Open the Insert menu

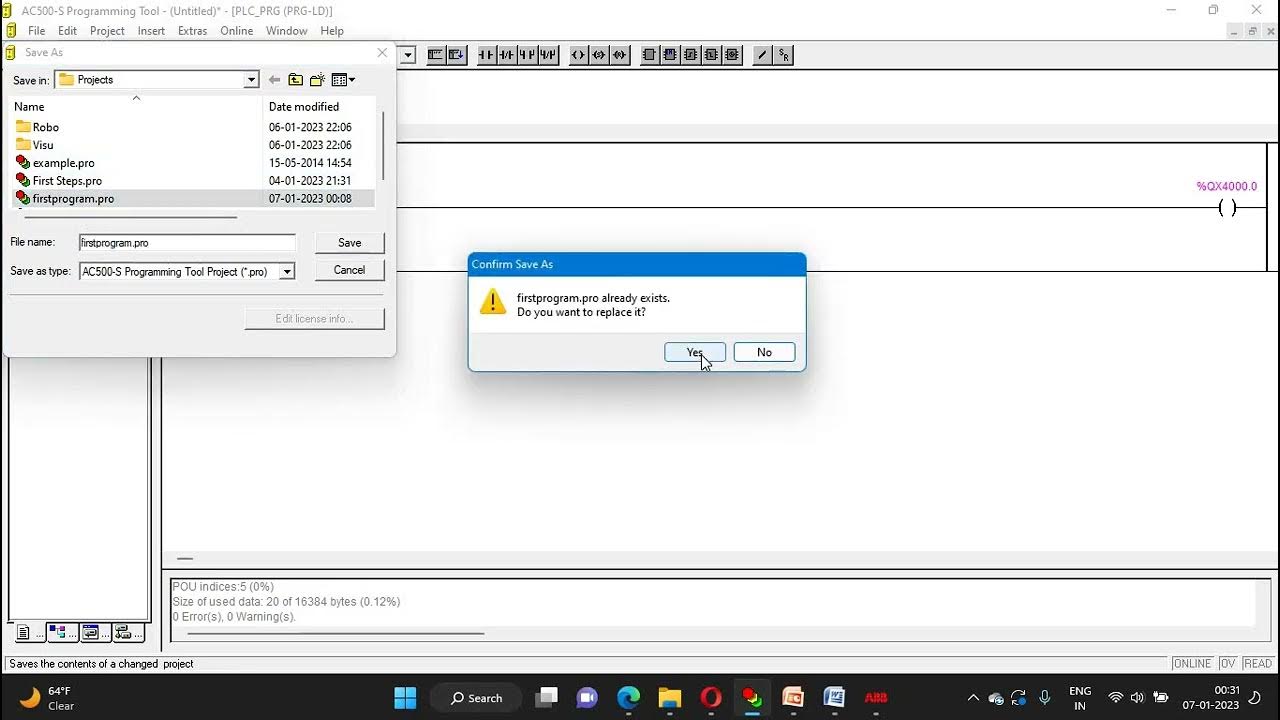(x=151, y=31)
